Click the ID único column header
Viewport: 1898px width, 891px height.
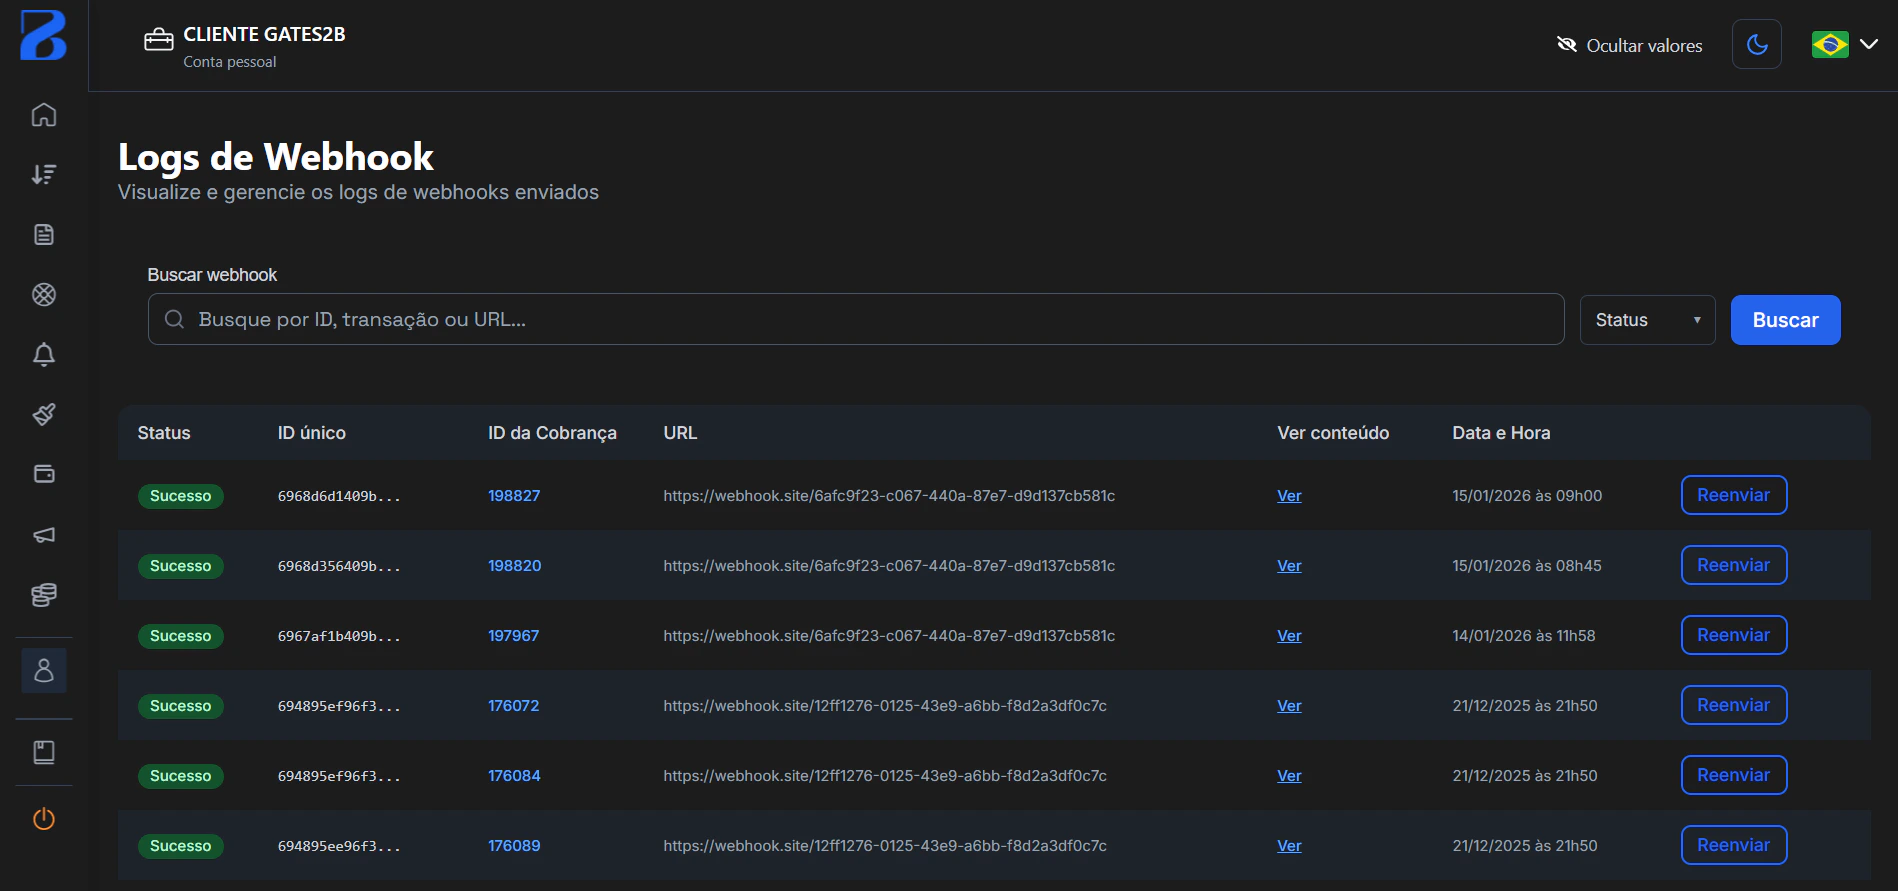click(312, 433)
